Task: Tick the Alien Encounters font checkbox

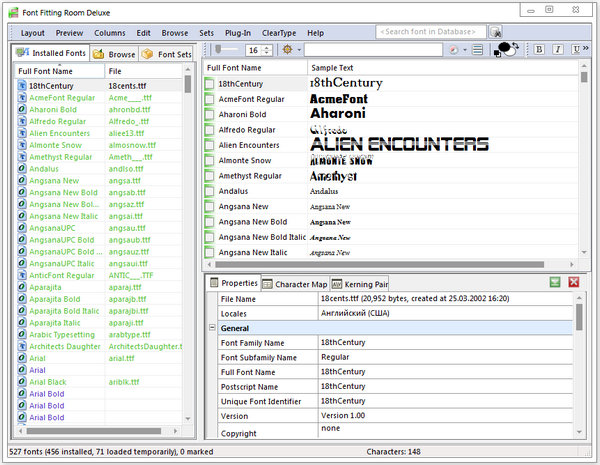Action: point(210,145)
